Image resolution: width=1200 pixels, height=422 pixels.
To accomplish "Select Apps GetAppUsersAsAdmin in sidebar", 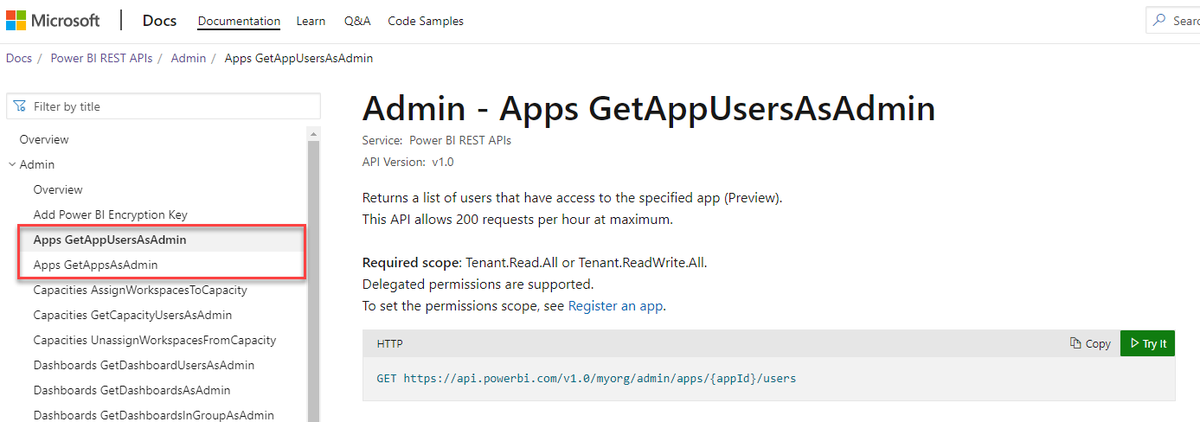I will pyautogui.click(x=110, y=240).
